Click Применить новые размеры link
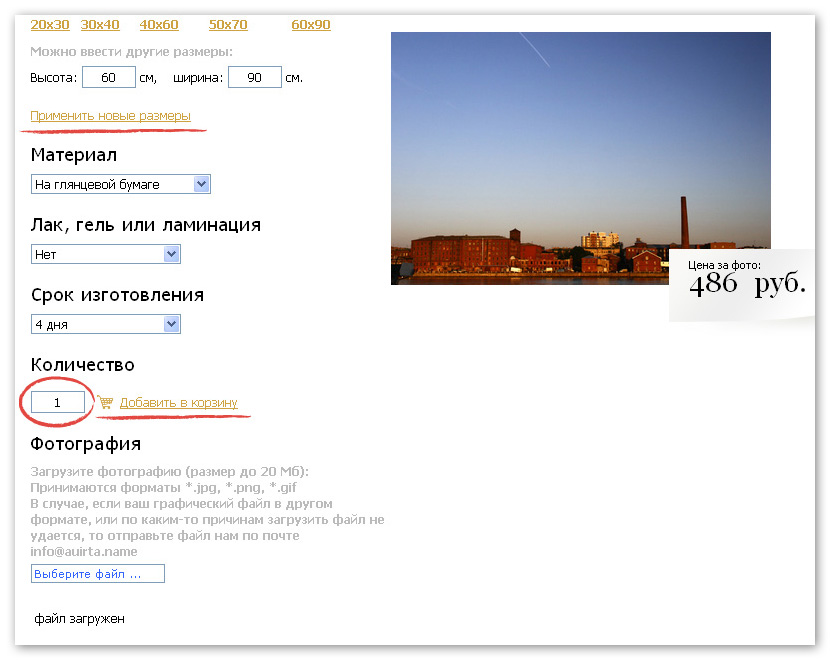The image size is (830, 660). click(110, 116)
